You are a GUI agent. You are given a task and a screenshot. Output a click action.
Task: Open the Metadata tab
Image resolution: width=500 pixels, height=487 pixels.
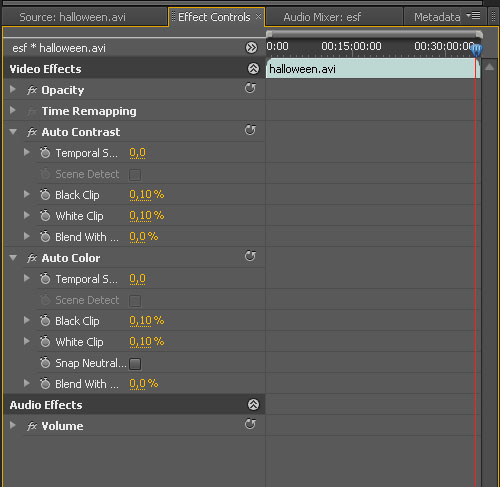coord(437,17)
